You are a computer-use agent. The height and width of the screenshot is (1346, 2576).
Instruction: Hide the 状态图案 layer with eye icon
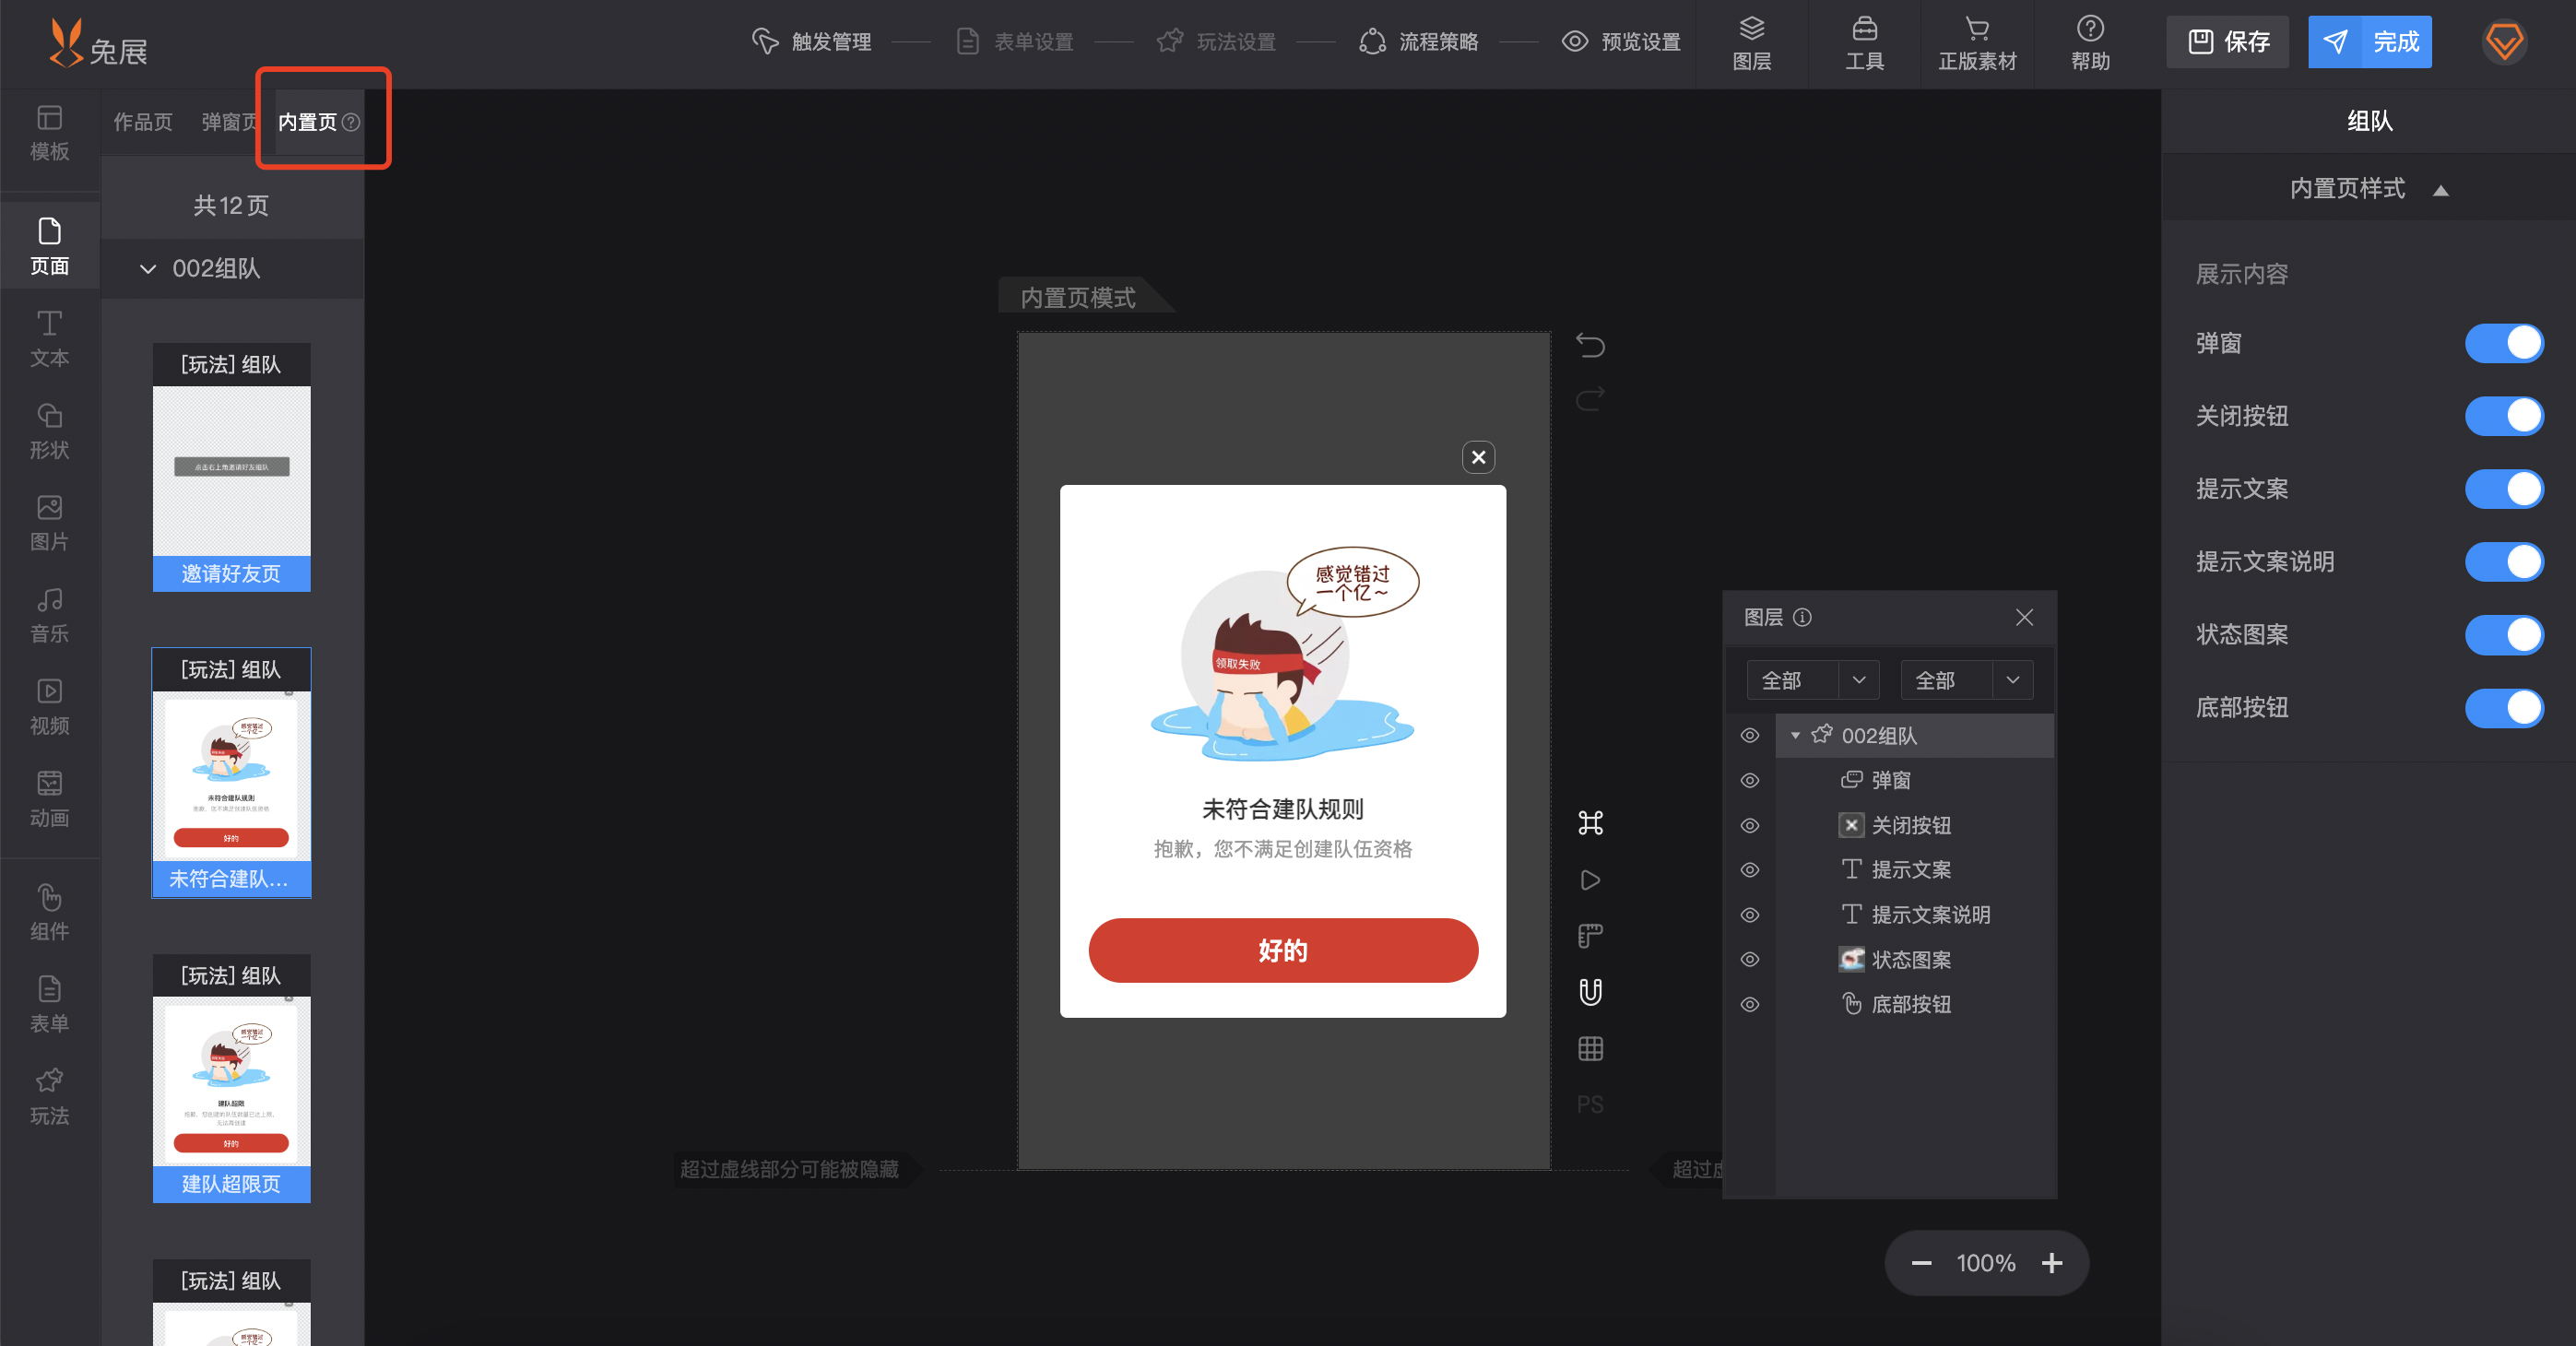point(1750,959)
